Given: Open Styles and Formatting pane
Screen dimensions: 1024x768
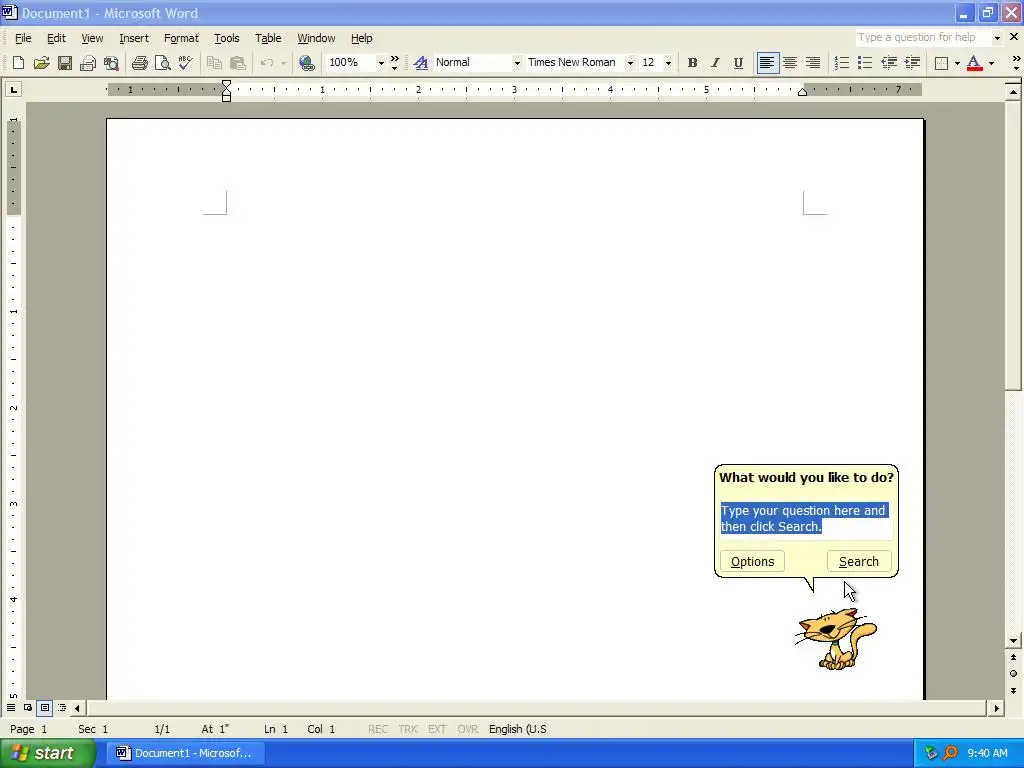Looking at the screenshot, I should click(x=421, y=63).
